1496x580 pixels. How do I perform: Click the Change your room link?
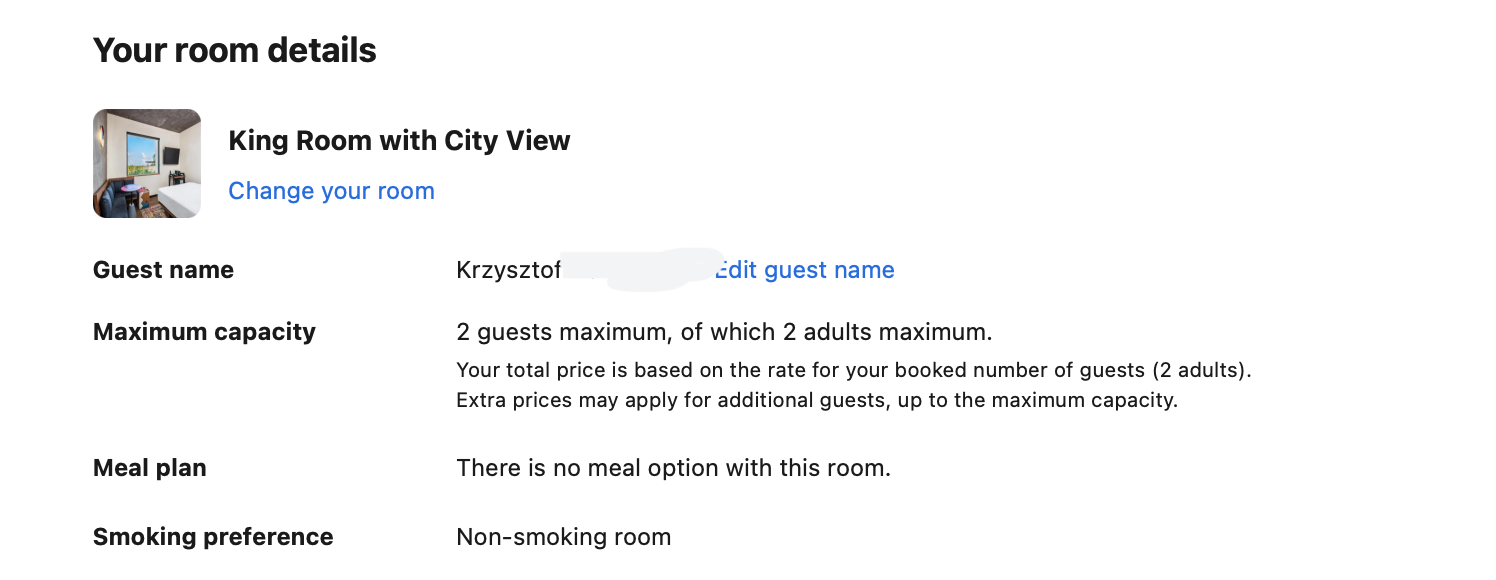pyautogui.click(x=331, y=191)
